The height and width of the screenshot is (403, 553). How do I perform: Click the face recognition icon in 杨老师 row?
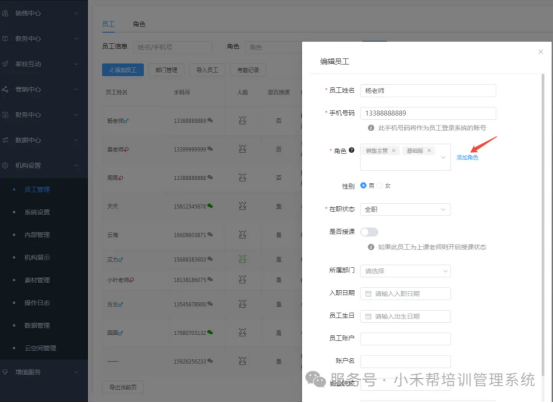click(242, 121)
